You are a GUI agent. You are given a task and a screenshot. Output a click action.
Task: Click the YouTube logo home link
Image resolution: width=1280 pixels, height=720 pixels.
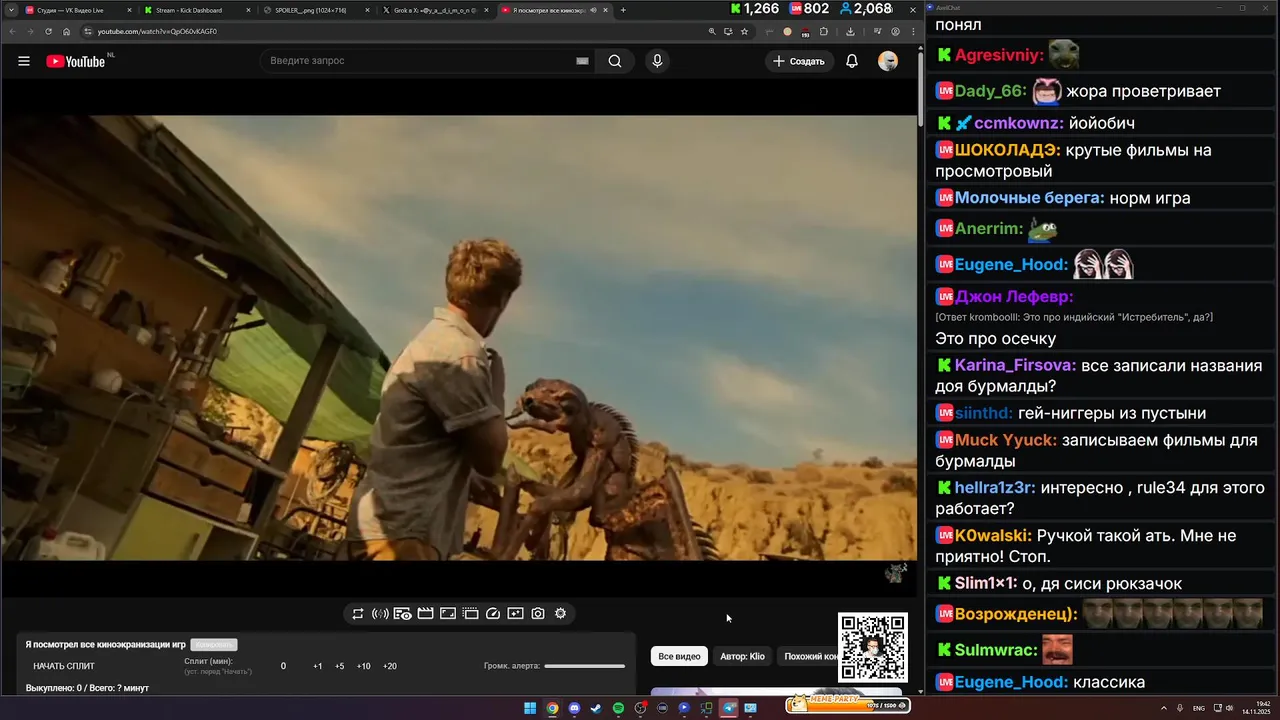75,61
